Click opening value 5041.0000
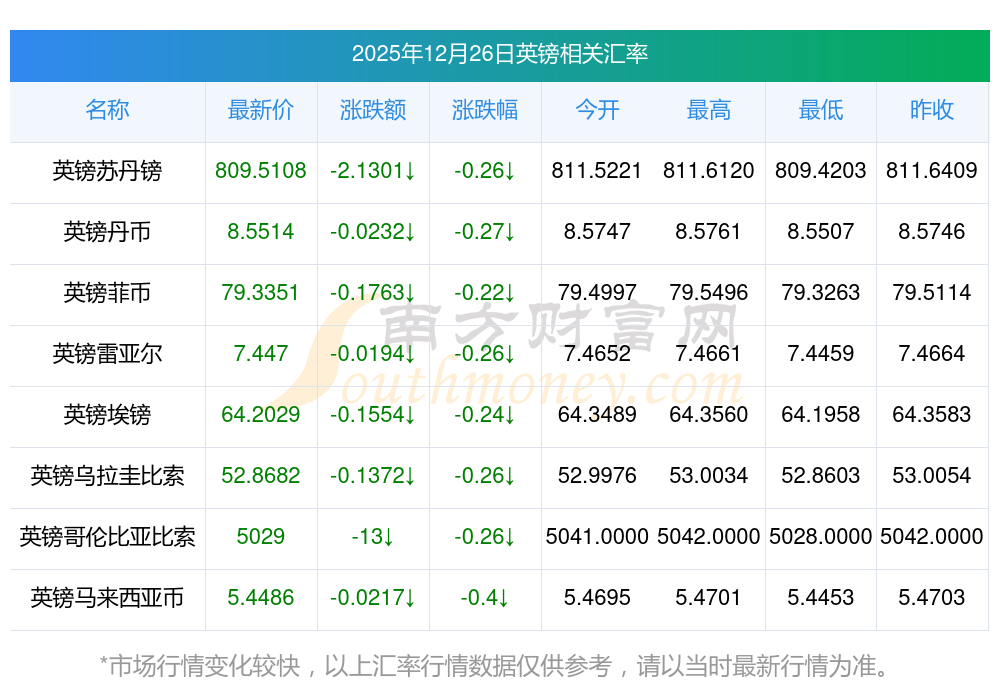 (597, 536)
